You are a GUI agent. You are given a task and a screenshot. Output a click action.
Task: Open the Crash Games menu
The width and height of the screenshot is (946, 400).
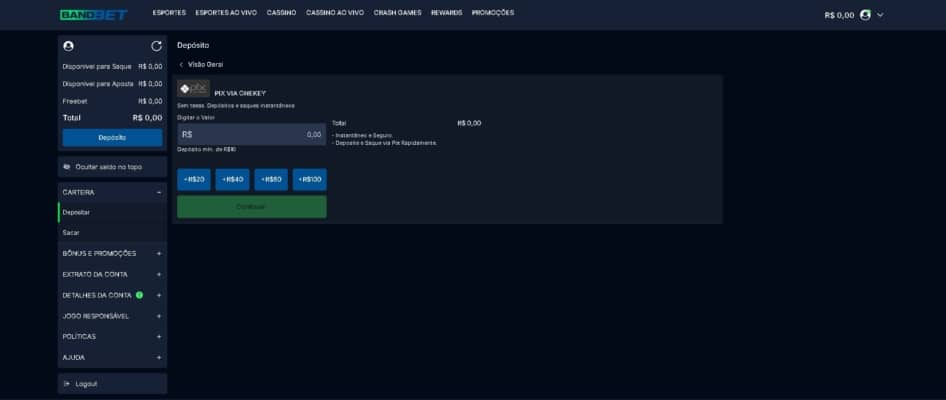tap(398, 13)
